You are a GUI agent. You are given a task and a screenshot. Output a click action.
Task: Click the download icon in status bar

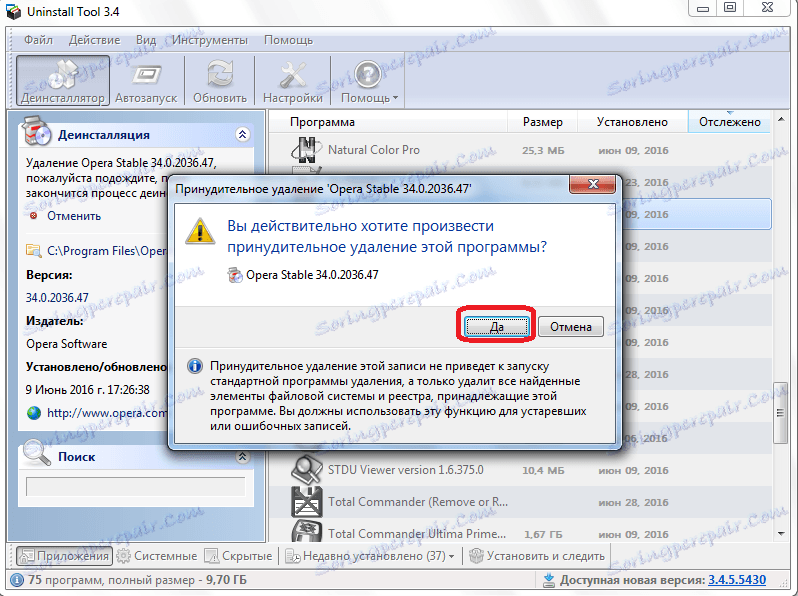[549, 580]
